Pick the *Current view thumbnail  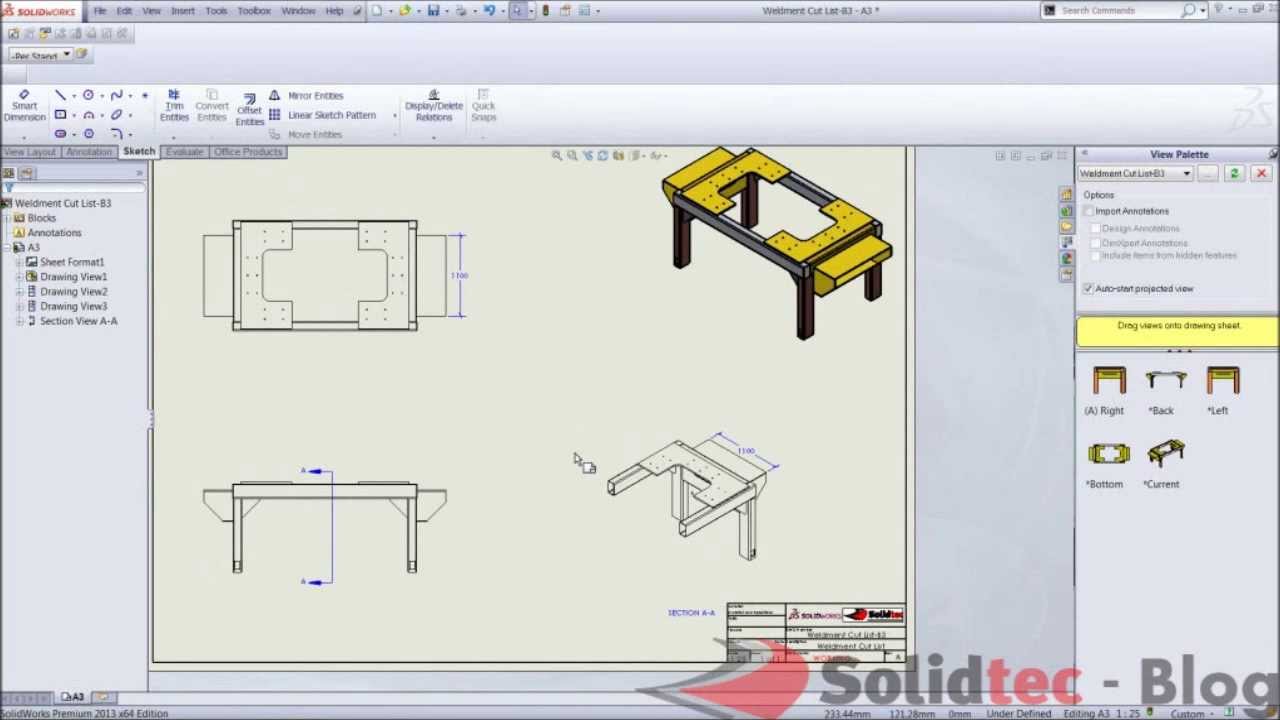click(x=1165, y=455)
